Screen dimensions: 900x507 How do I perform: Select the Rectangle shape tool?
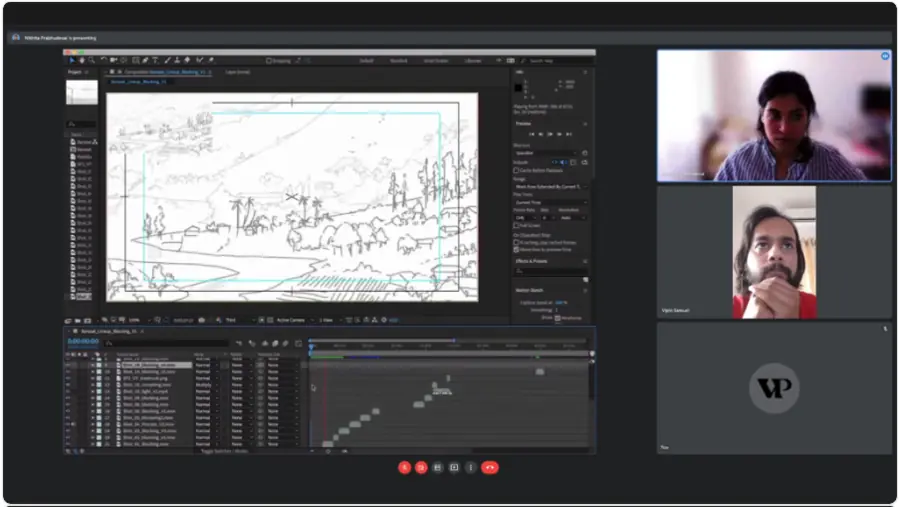tap(136, 60)
